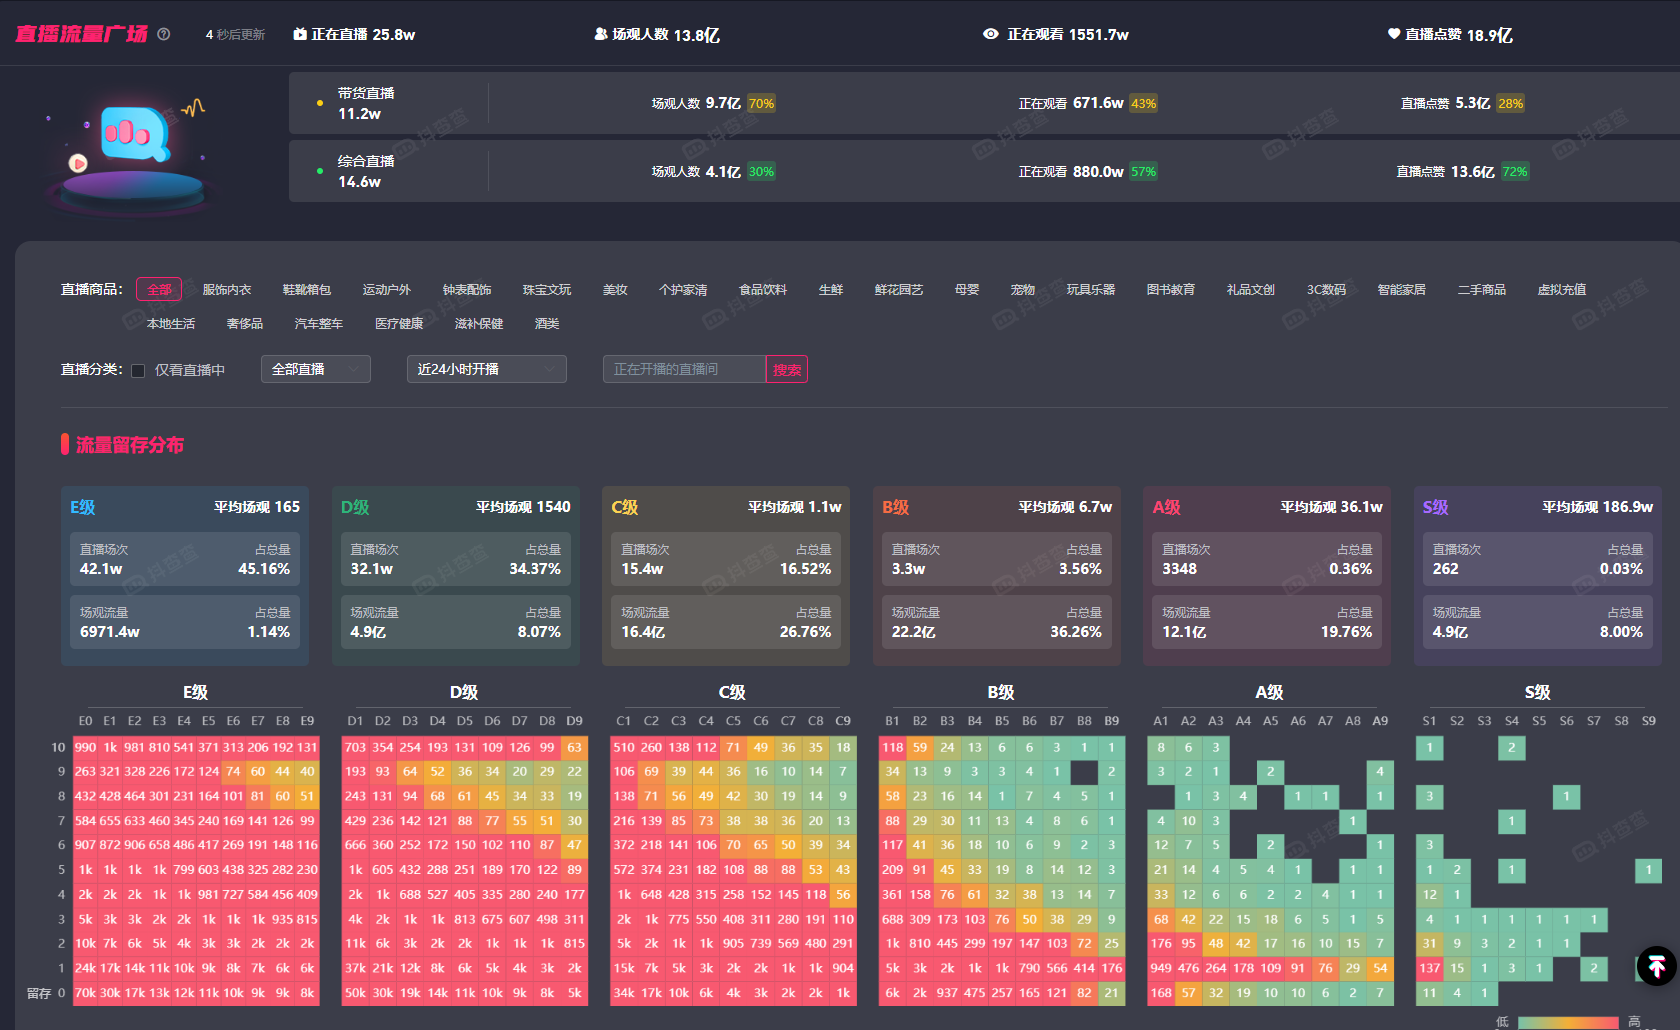Select the 珠宝文玩 category
The width and height of the screenshot is (1680, 1030).
click(x=547, y=289)
